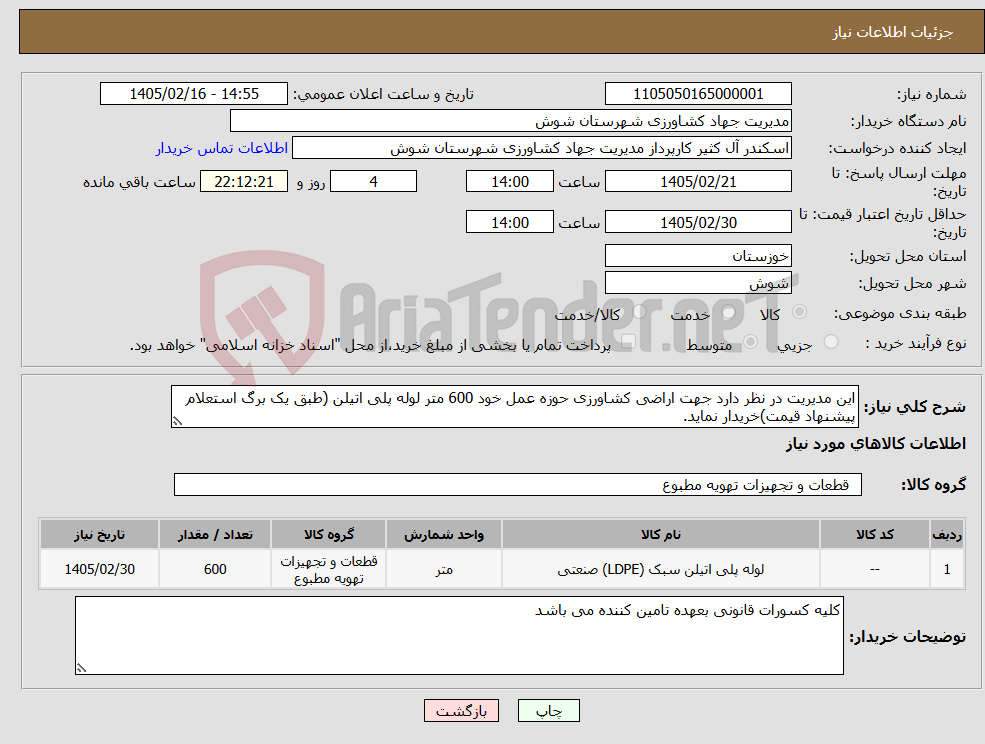Click the delivery city field شوش
This screenshot has height=744, width=985.
(x=698, y=283)
